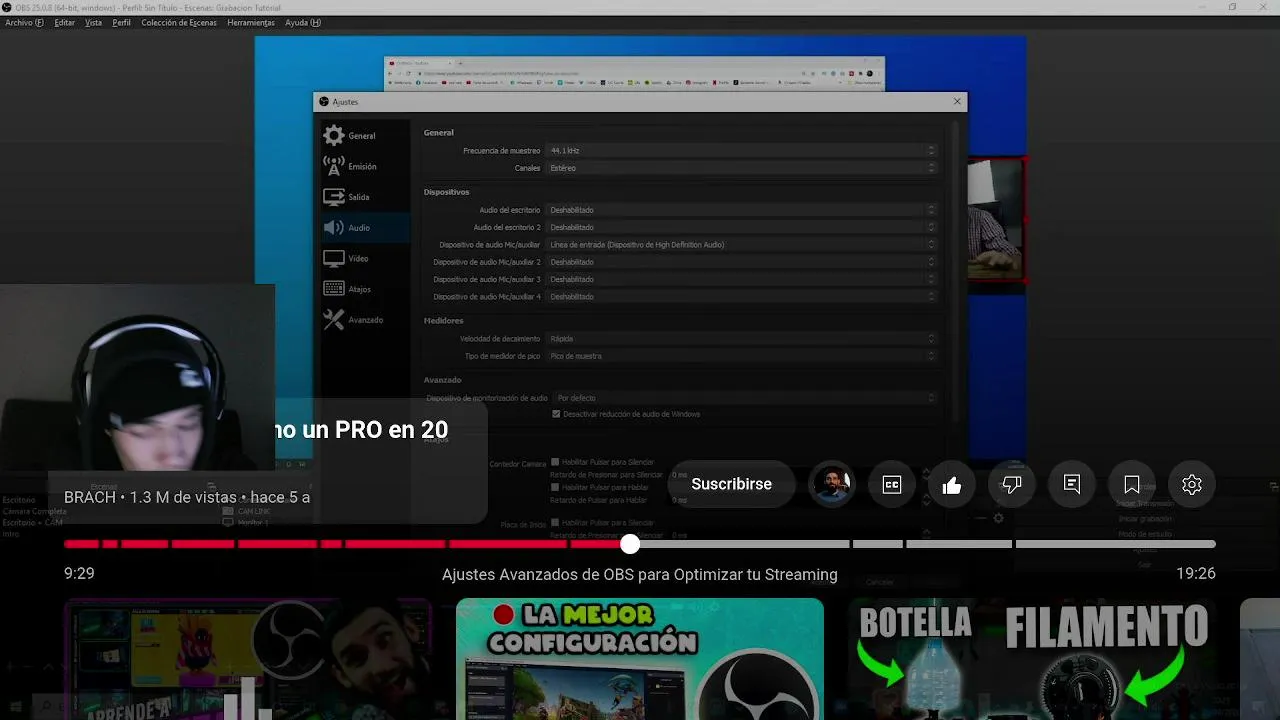Click the Ajustes dialog vertical scrollbar
The width and height of the screenshot is (1280, 720).
coord(955,270)
